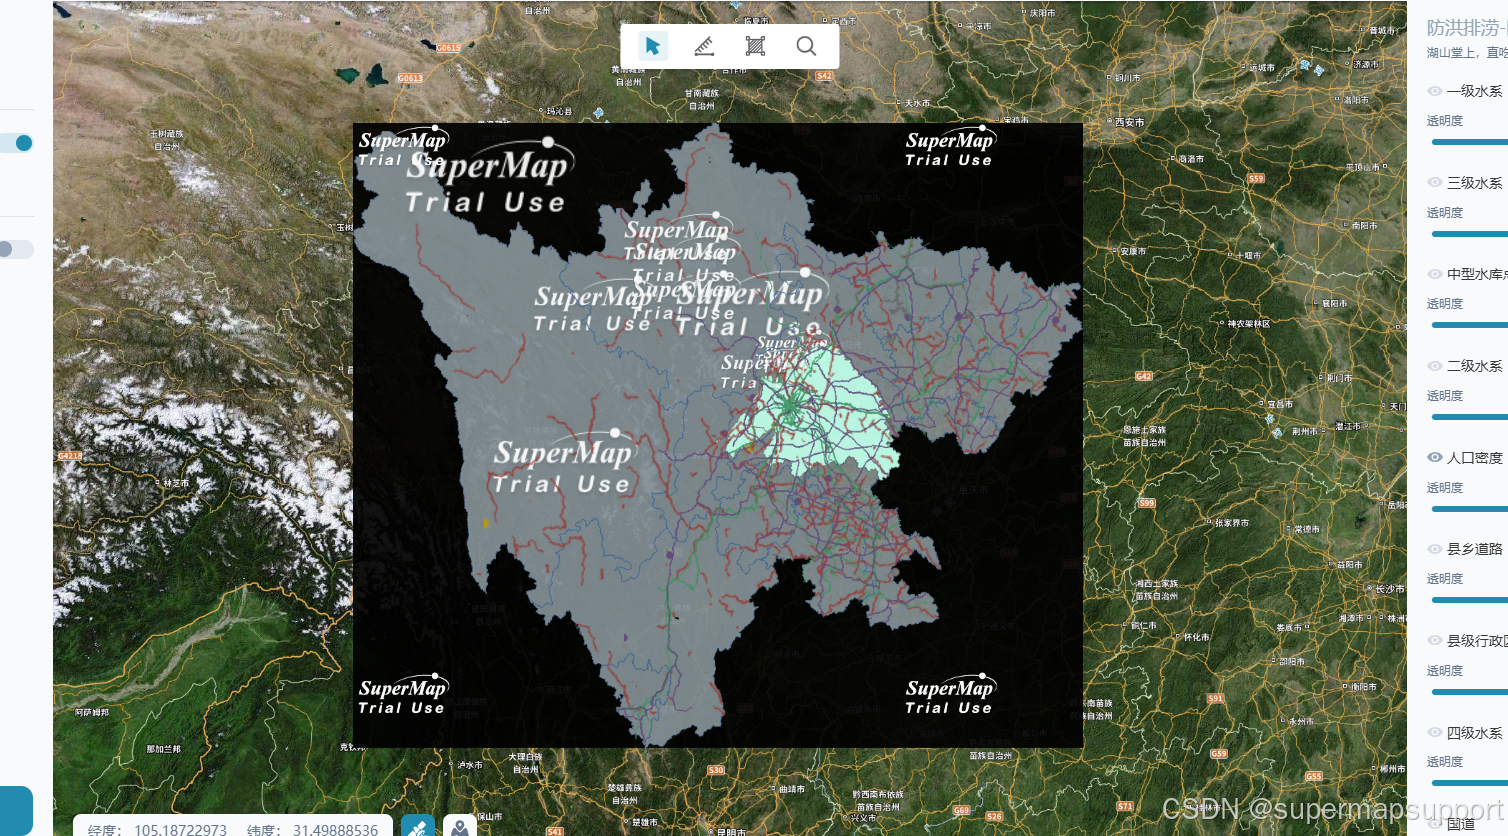Toggle visibility of 县乡道路 layer

tap(1435, 549)
